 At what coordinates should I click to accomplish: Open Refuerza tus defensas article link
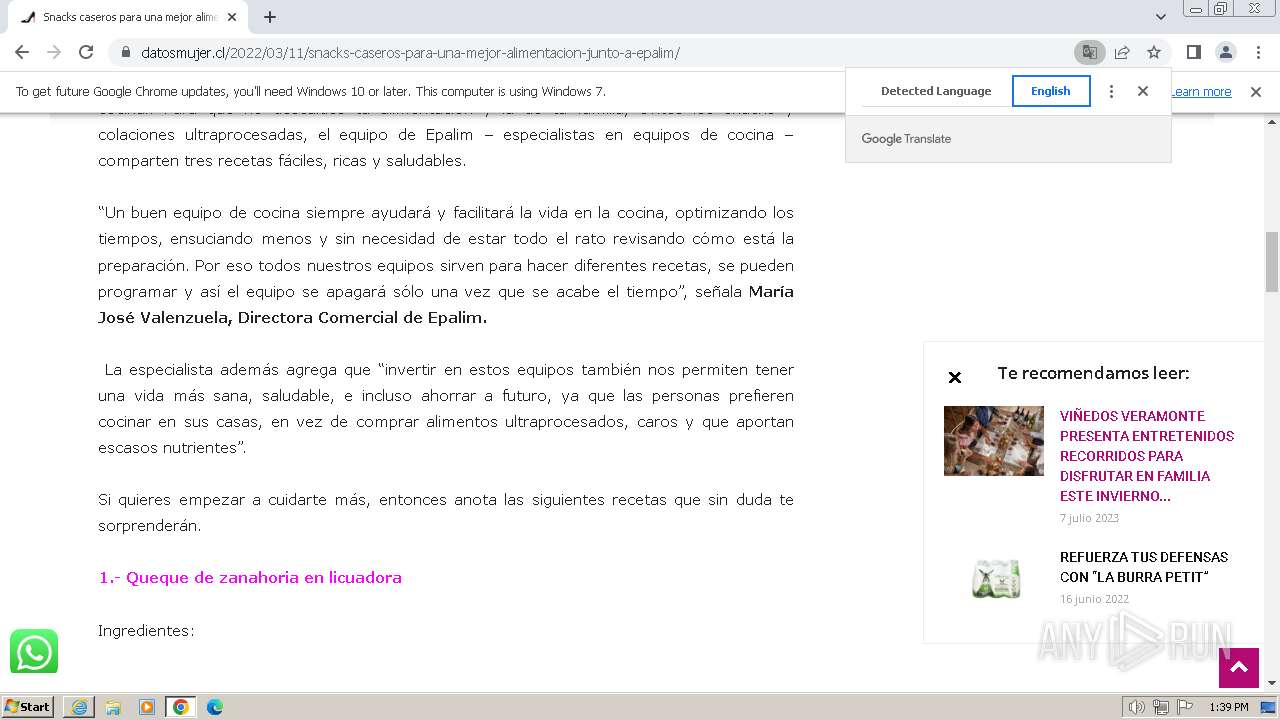click(x=1144, y=567)
